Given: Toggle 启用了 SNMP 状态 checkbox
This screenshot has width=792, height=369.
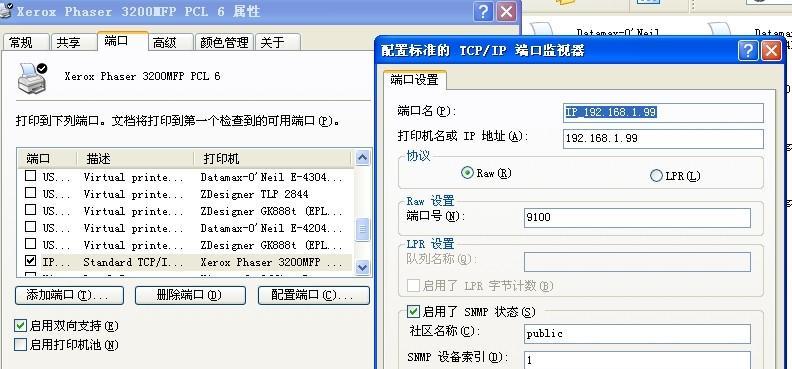Looking at the screenshot, I should click(x=414, y=311).
